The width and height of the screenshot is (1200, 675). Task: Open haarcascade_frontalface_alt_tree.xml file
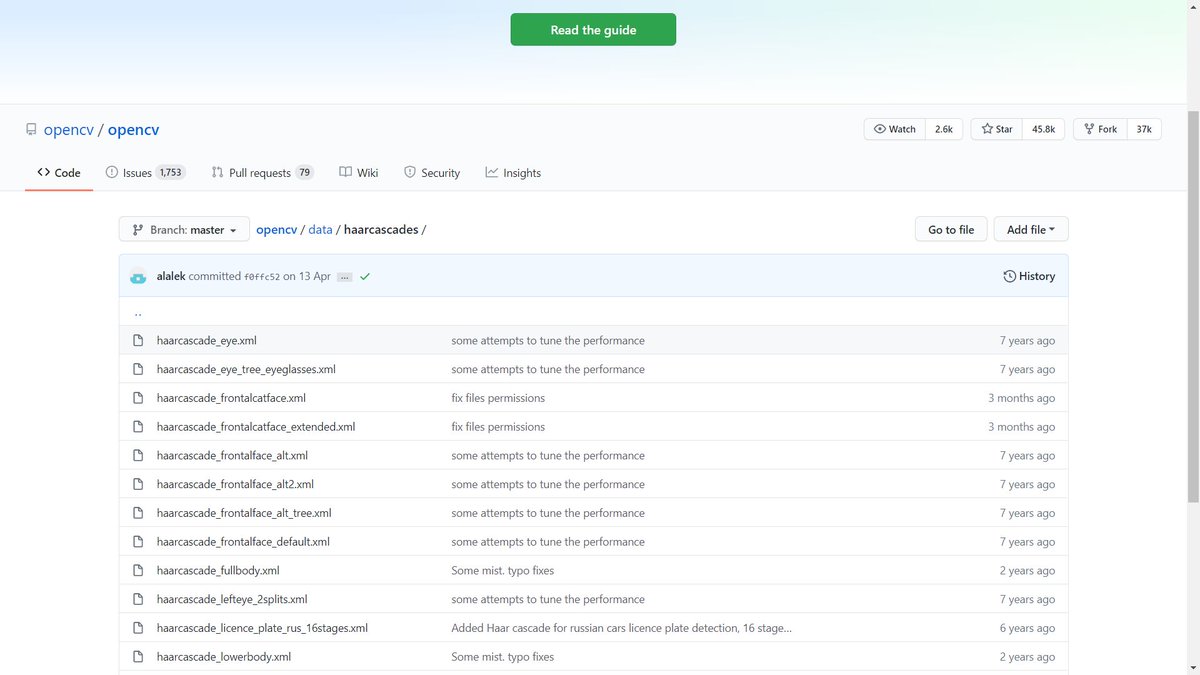point(244,514)
